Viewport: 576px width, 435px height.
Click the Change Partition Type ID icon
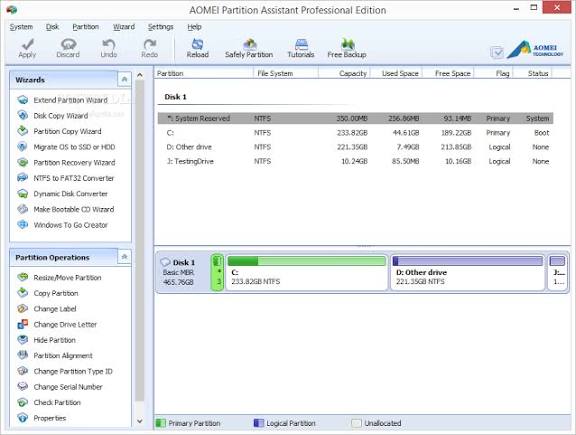(x=23, y=371)
